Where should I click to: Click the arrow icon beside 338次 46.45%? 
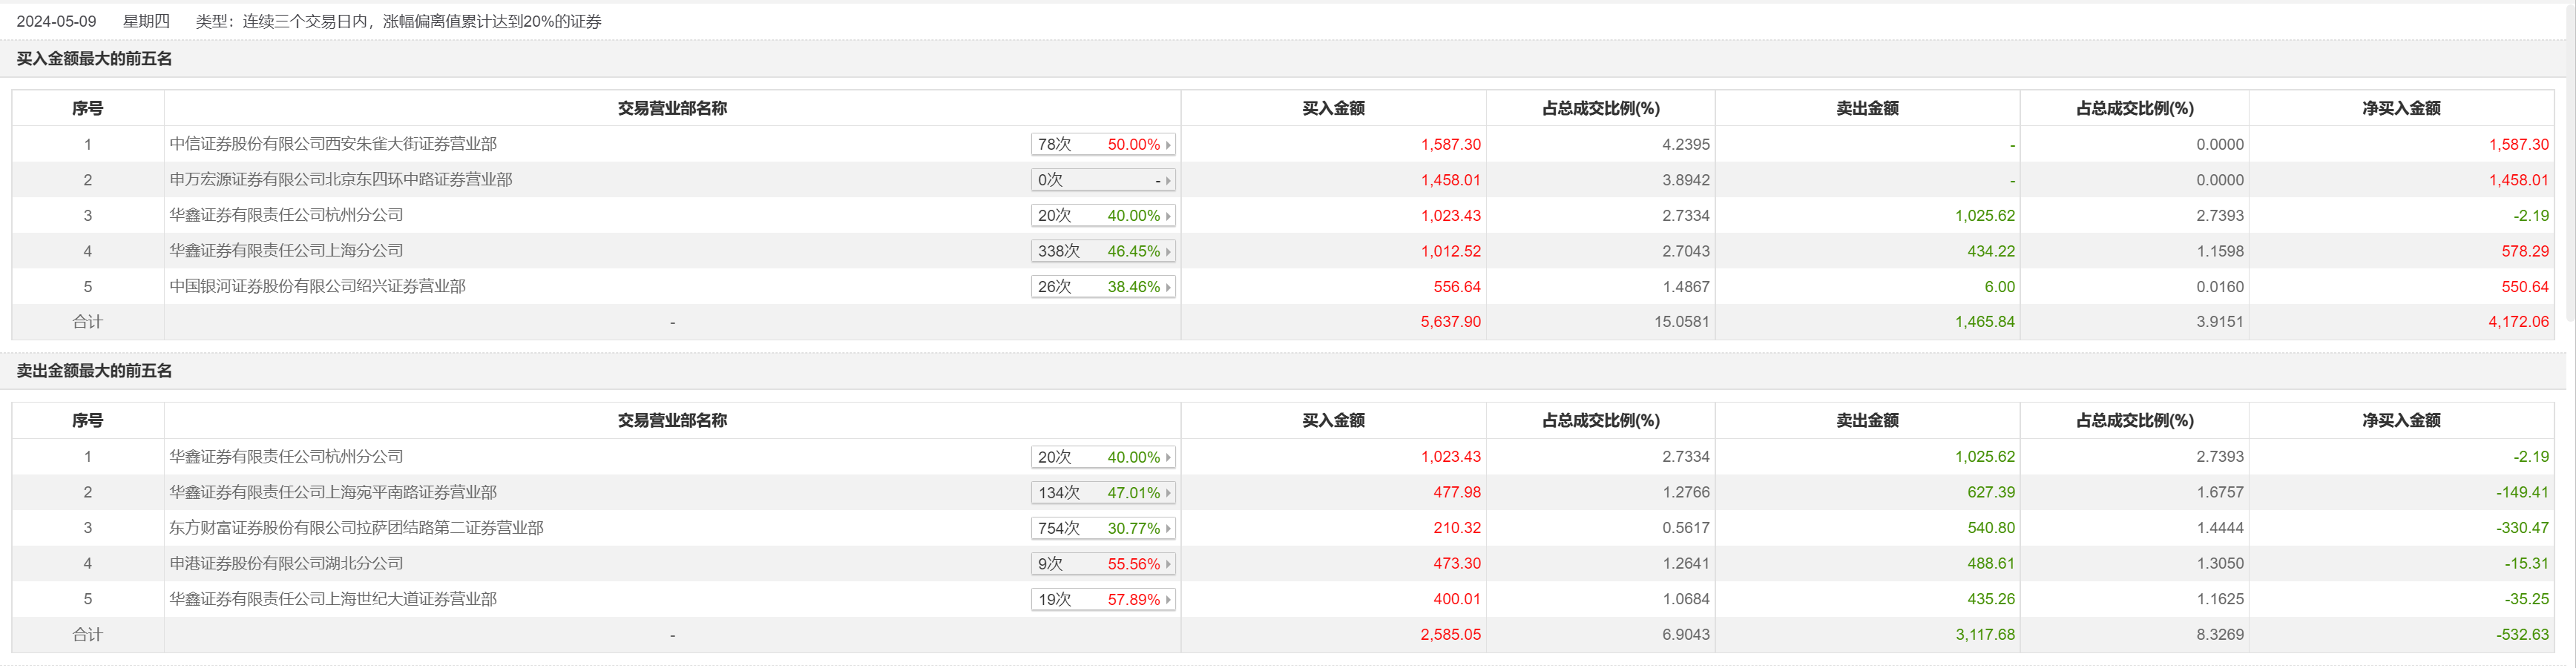click(x=1167, y=252)
